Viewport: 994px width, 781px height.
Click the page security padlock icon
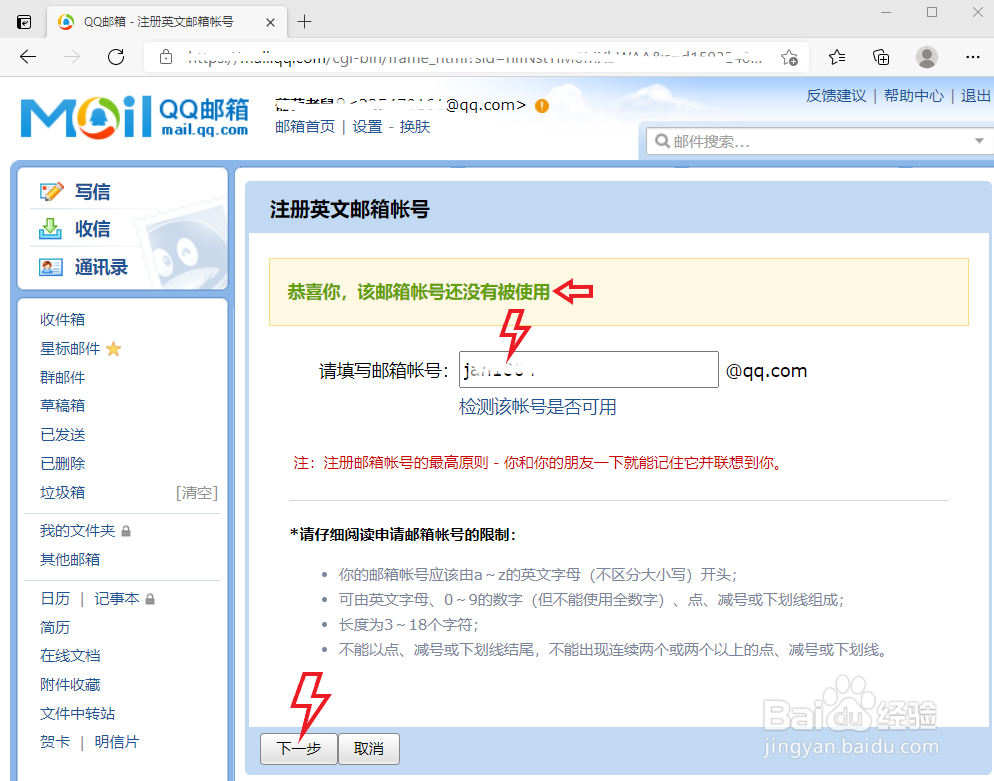[166, 58]
